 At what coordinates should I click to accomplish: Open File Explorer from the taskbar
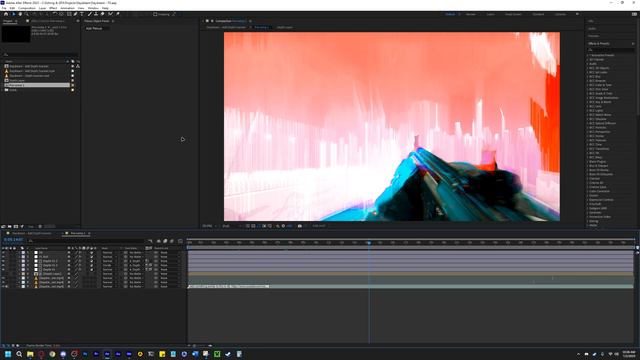(30, 354)
